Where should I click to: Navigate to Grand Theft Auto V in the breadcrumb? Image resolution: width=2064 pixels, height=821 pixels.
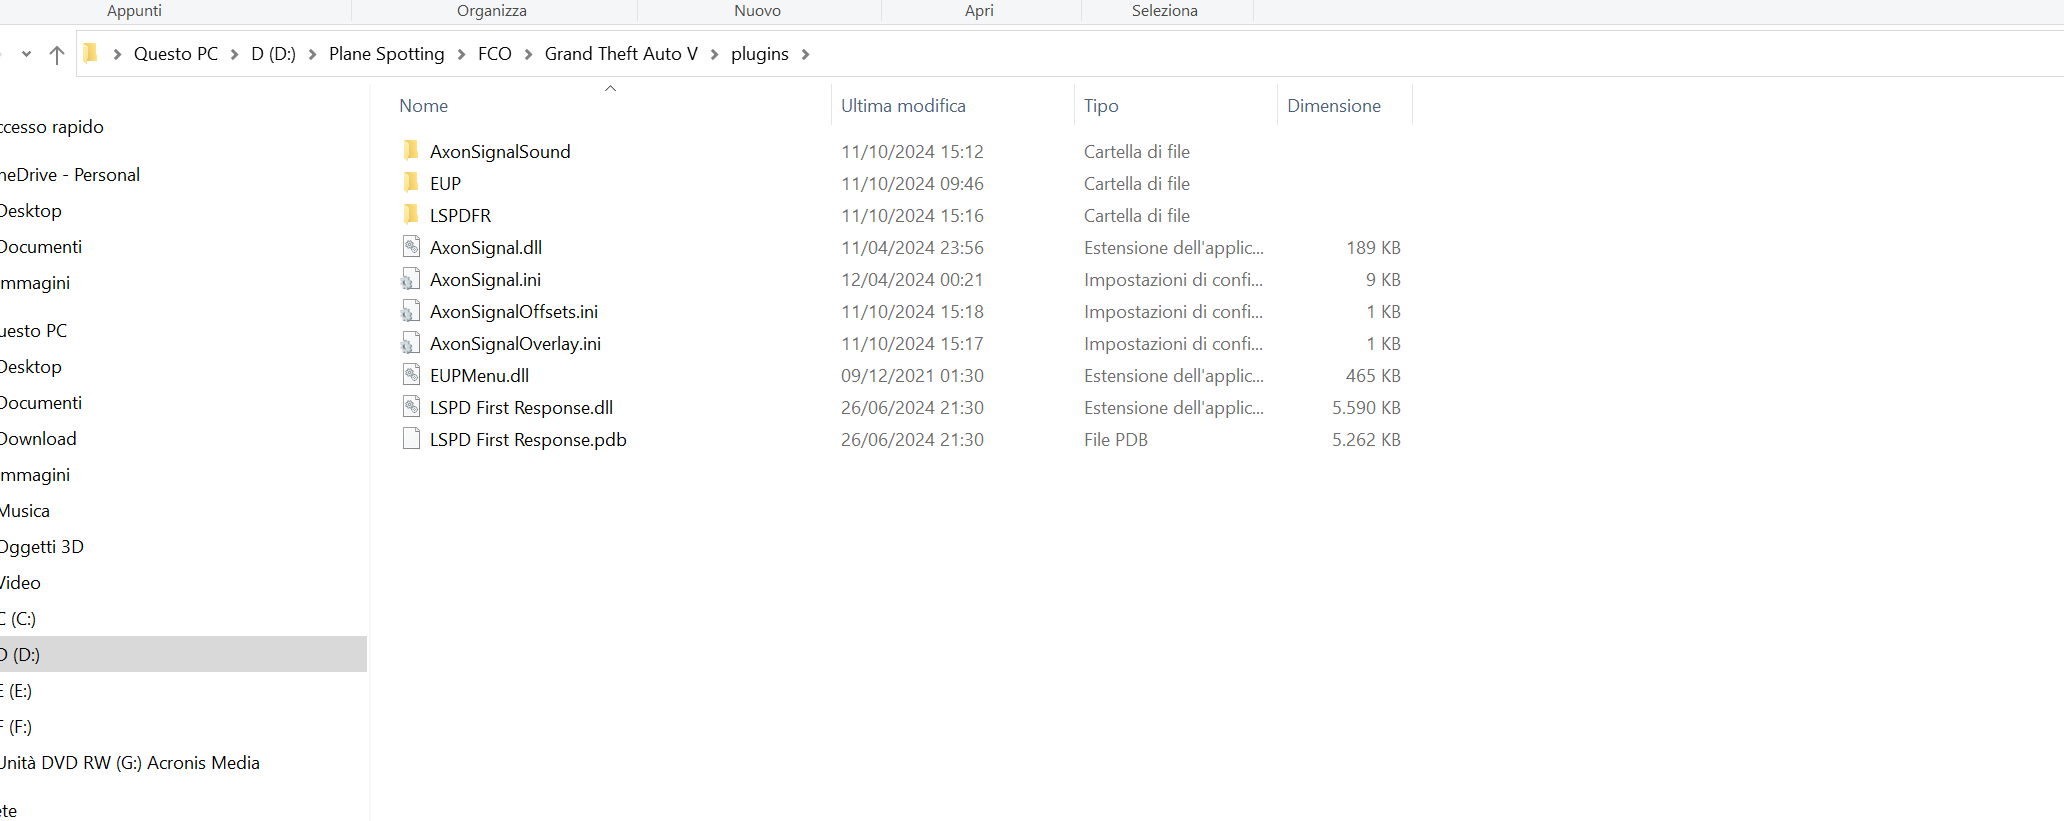coord(621,54)
